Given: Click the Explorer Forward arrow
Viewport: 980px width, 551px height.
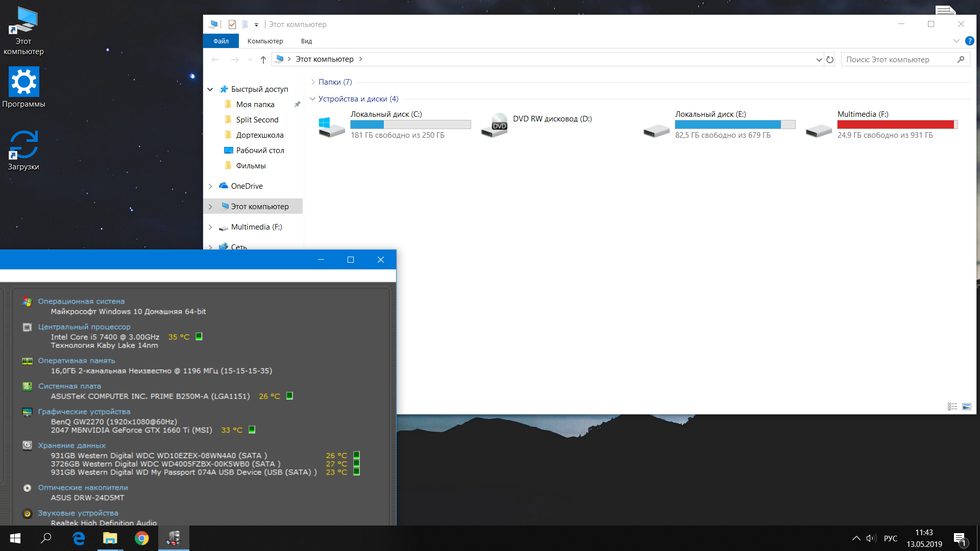Looking at the screenshot, I should click(234, 59).
